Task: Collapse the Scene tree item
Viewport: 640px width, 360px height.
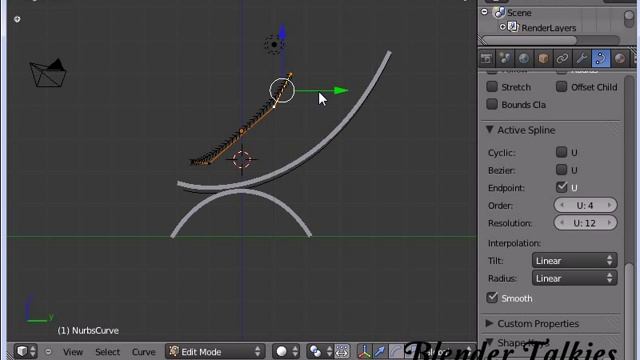Action: click(484, 12)
